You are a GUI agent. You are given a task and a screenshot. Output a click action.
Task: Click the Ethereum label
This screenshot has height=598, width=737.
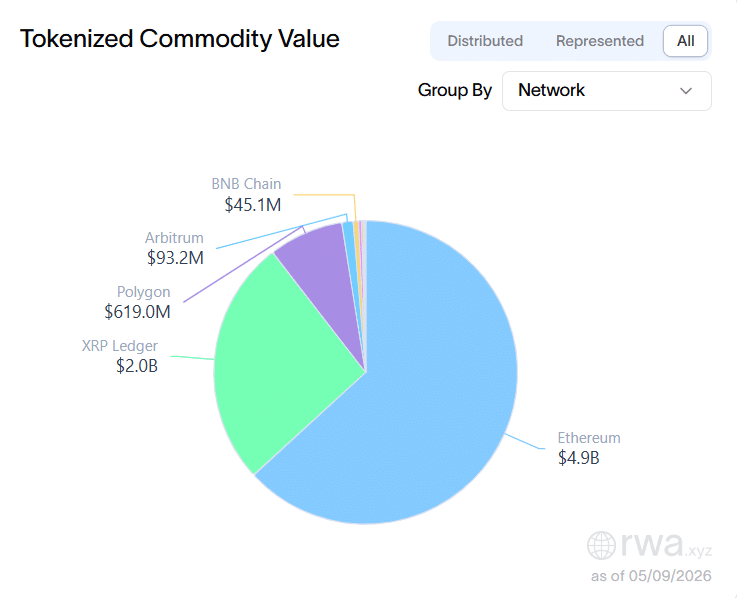[588, 438]
